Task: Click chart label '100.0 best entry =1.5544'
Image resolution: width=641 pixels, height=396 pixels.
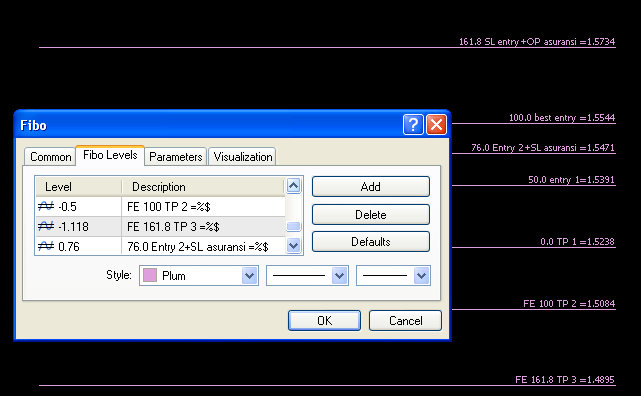Action: click(x=562, y=118)
